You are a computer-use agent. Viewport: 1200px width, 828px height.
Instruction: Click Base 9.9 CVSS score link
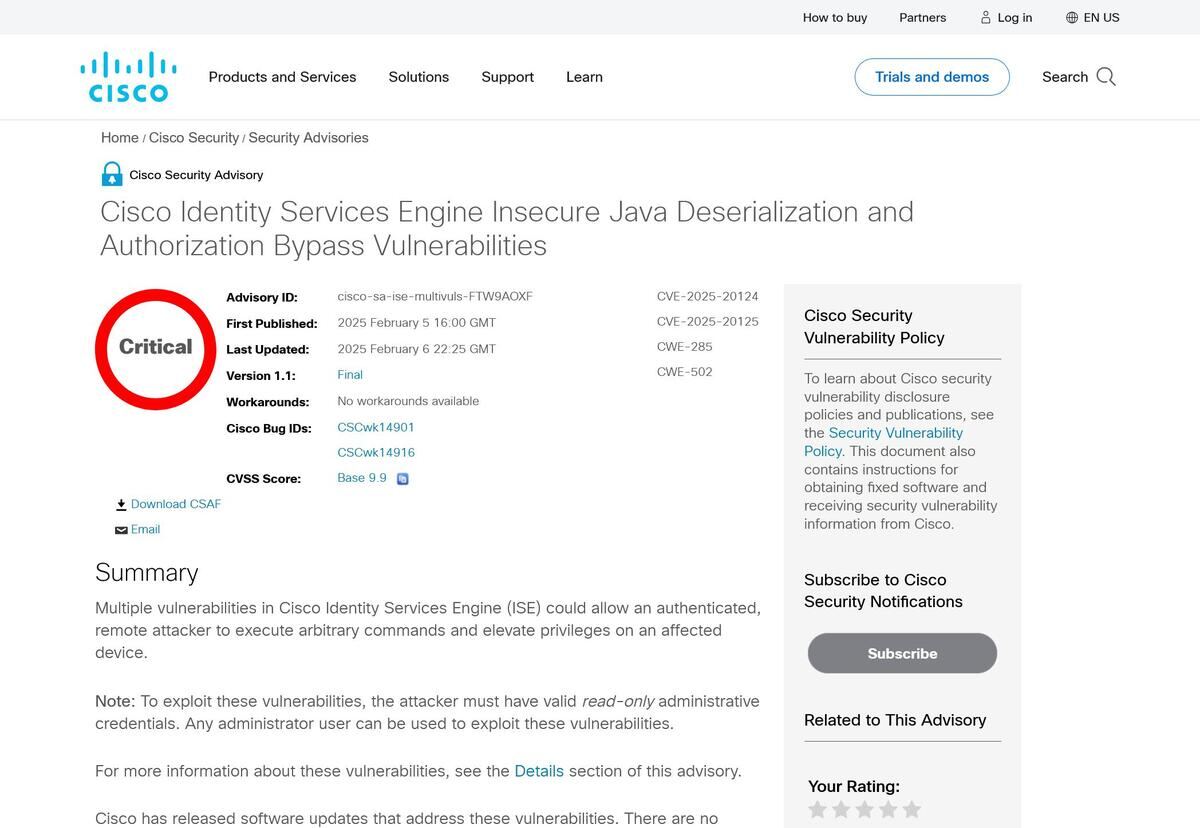coord(362,478)
